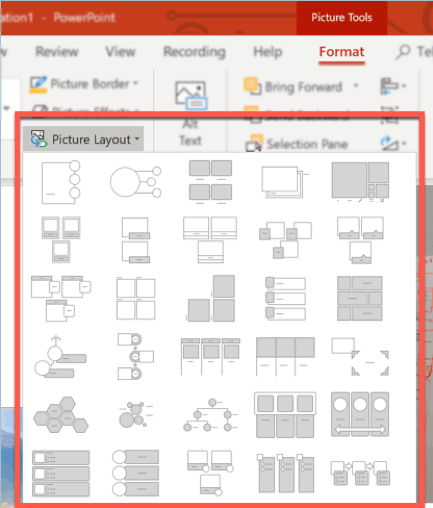
Task: Click the Bring Forward button
Action: 293,86
